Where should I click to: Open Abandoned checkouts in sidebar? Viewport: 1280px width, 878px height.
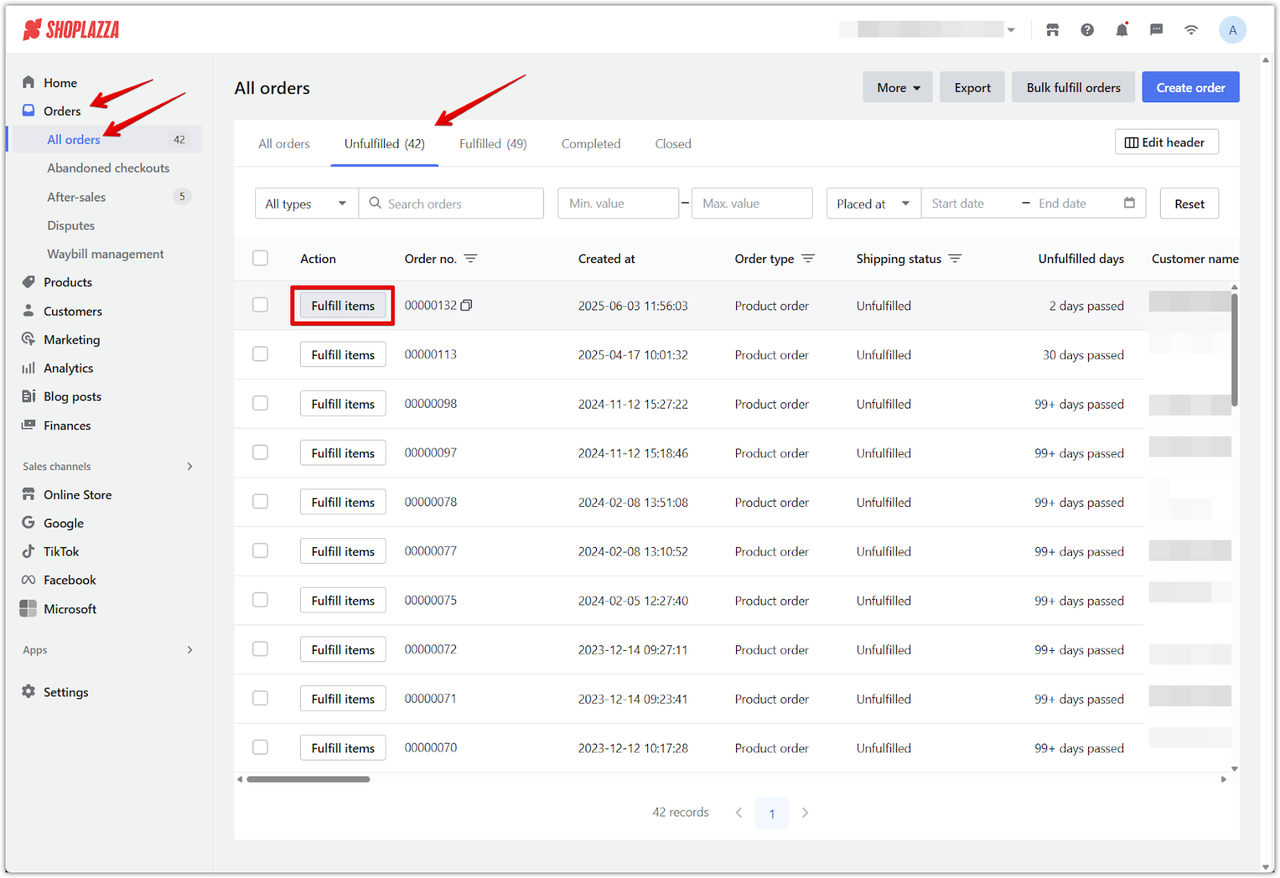(108, 168)
